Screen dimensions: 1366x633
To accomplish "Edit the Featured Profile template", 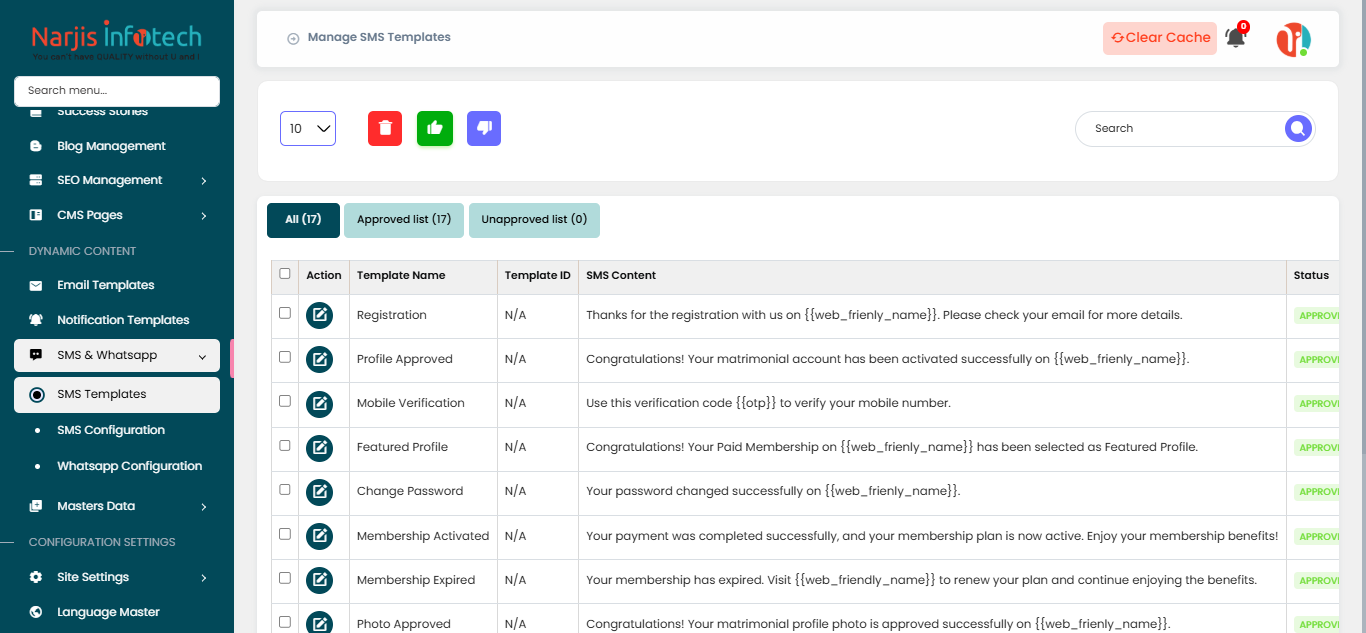I will [x=319, y=447].
